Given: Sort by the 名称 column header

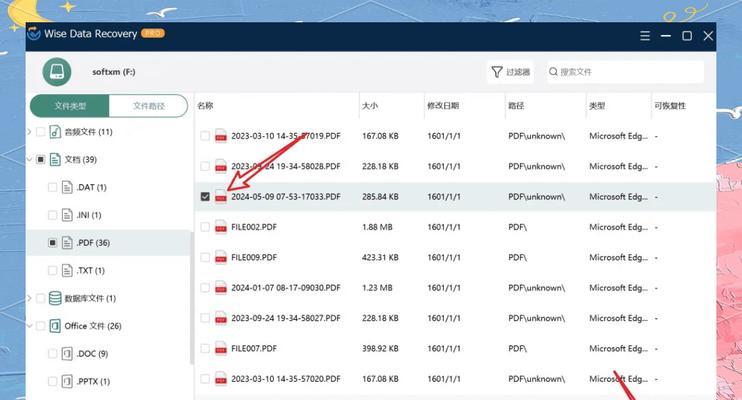Looking at the screenshot, I should (x=205, y=106).
